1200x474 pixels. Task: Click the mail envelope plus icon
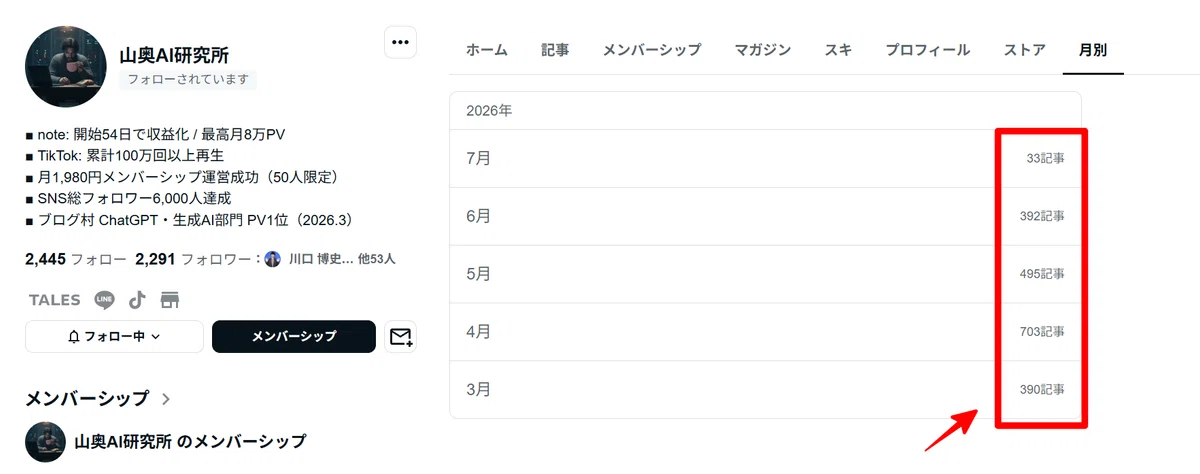(401, 337)
